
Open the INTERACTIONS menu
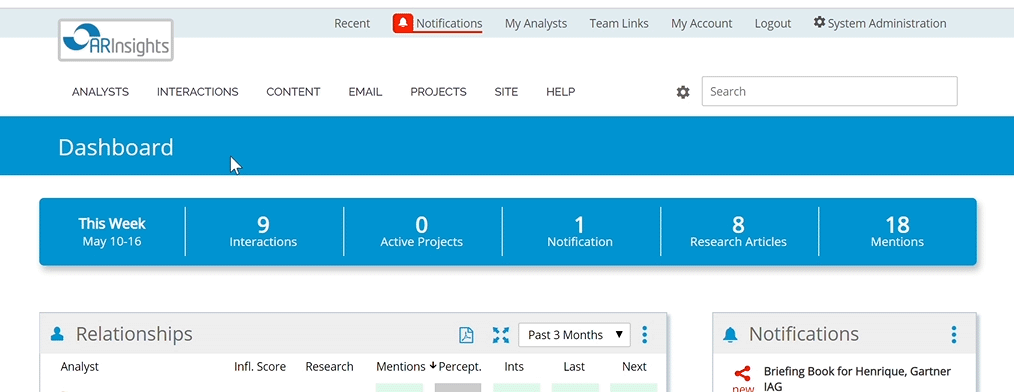pyautogui.click(x=197, y=92)
